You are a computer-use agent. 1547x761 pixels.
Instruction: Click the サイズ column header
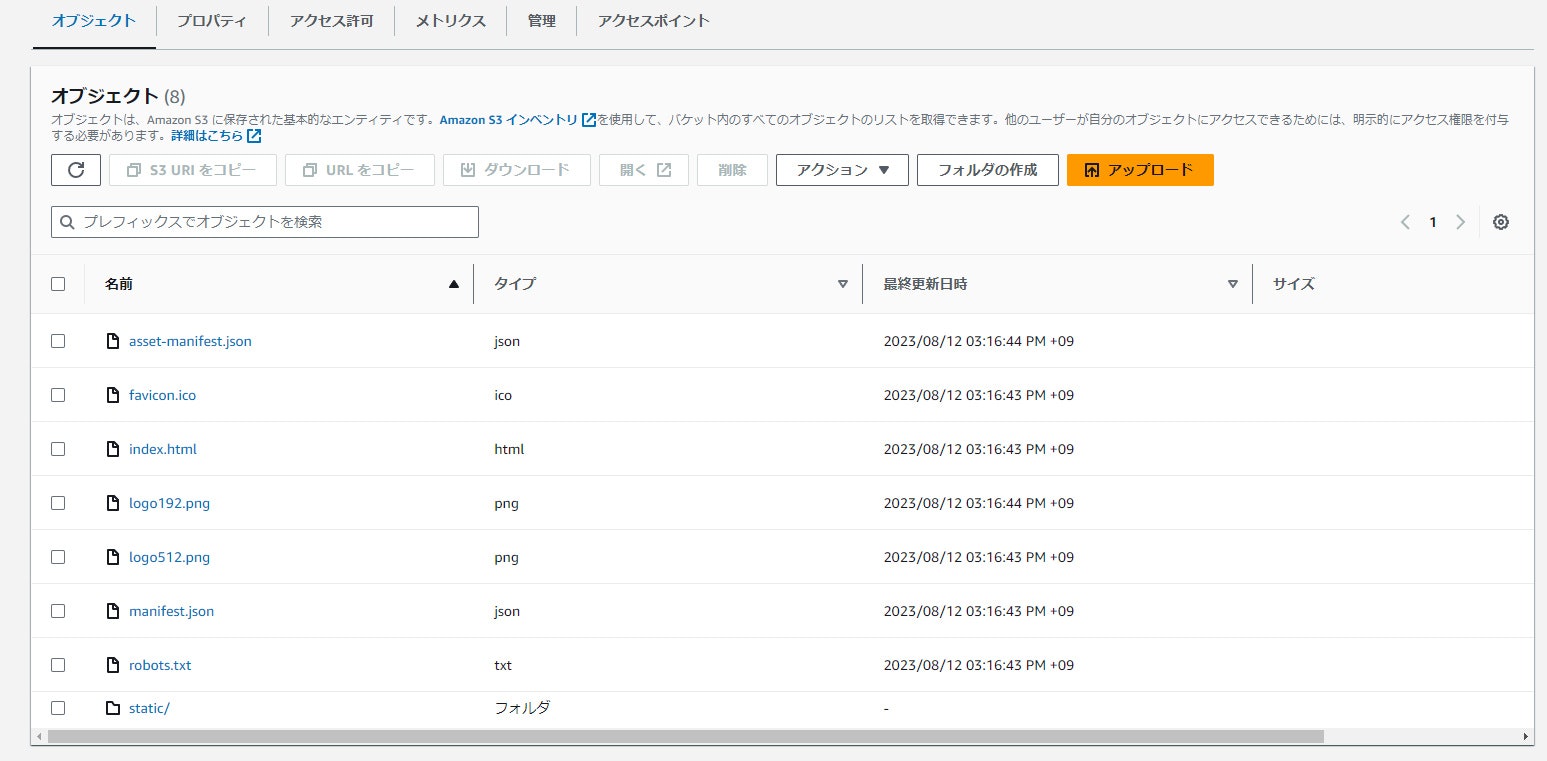(x=1293, y=284)
